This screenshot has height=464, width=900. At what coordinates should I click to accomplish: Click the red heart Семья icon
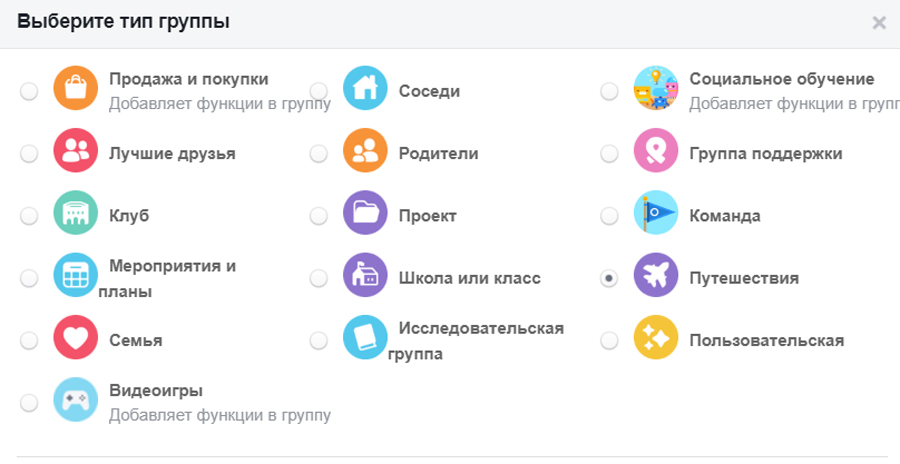[75, 338]
